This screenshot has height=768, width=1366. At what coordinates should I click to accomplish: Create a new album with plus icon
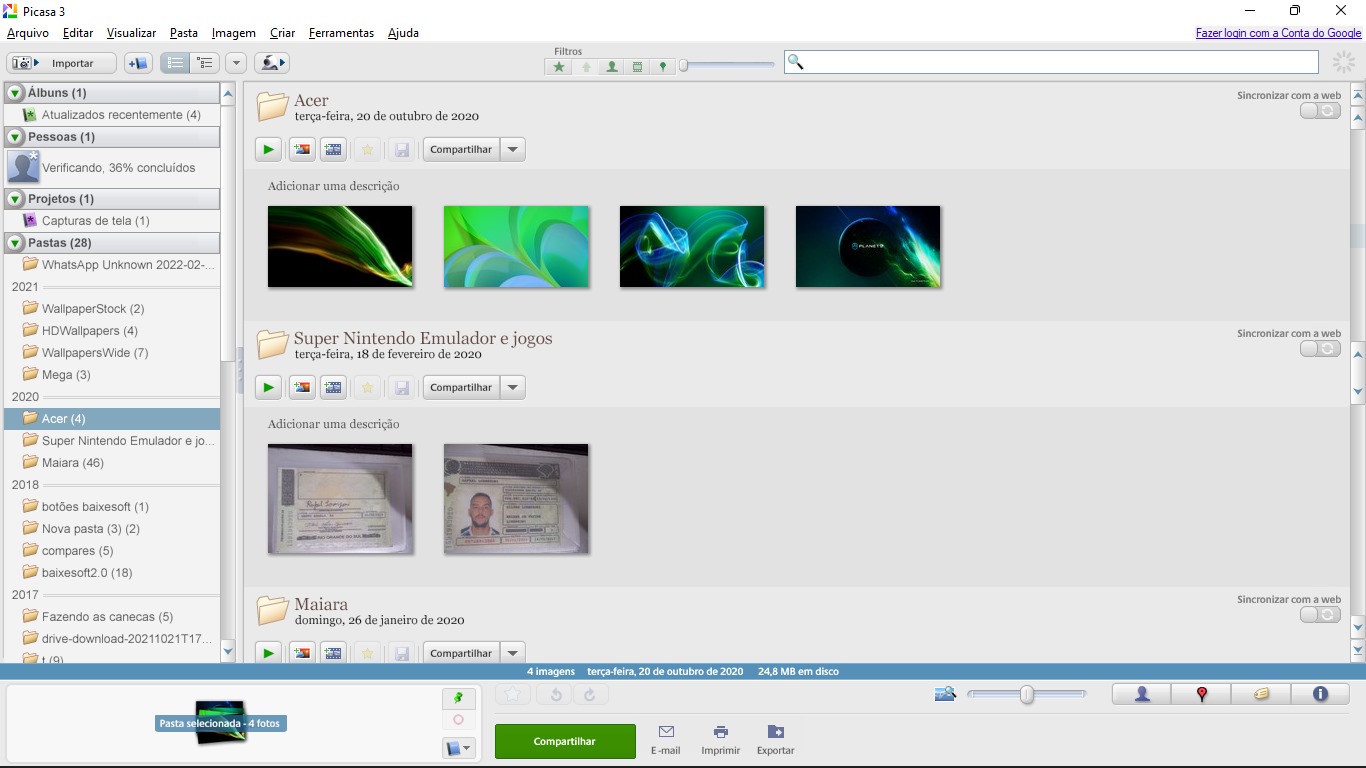[x=138, y=63]
